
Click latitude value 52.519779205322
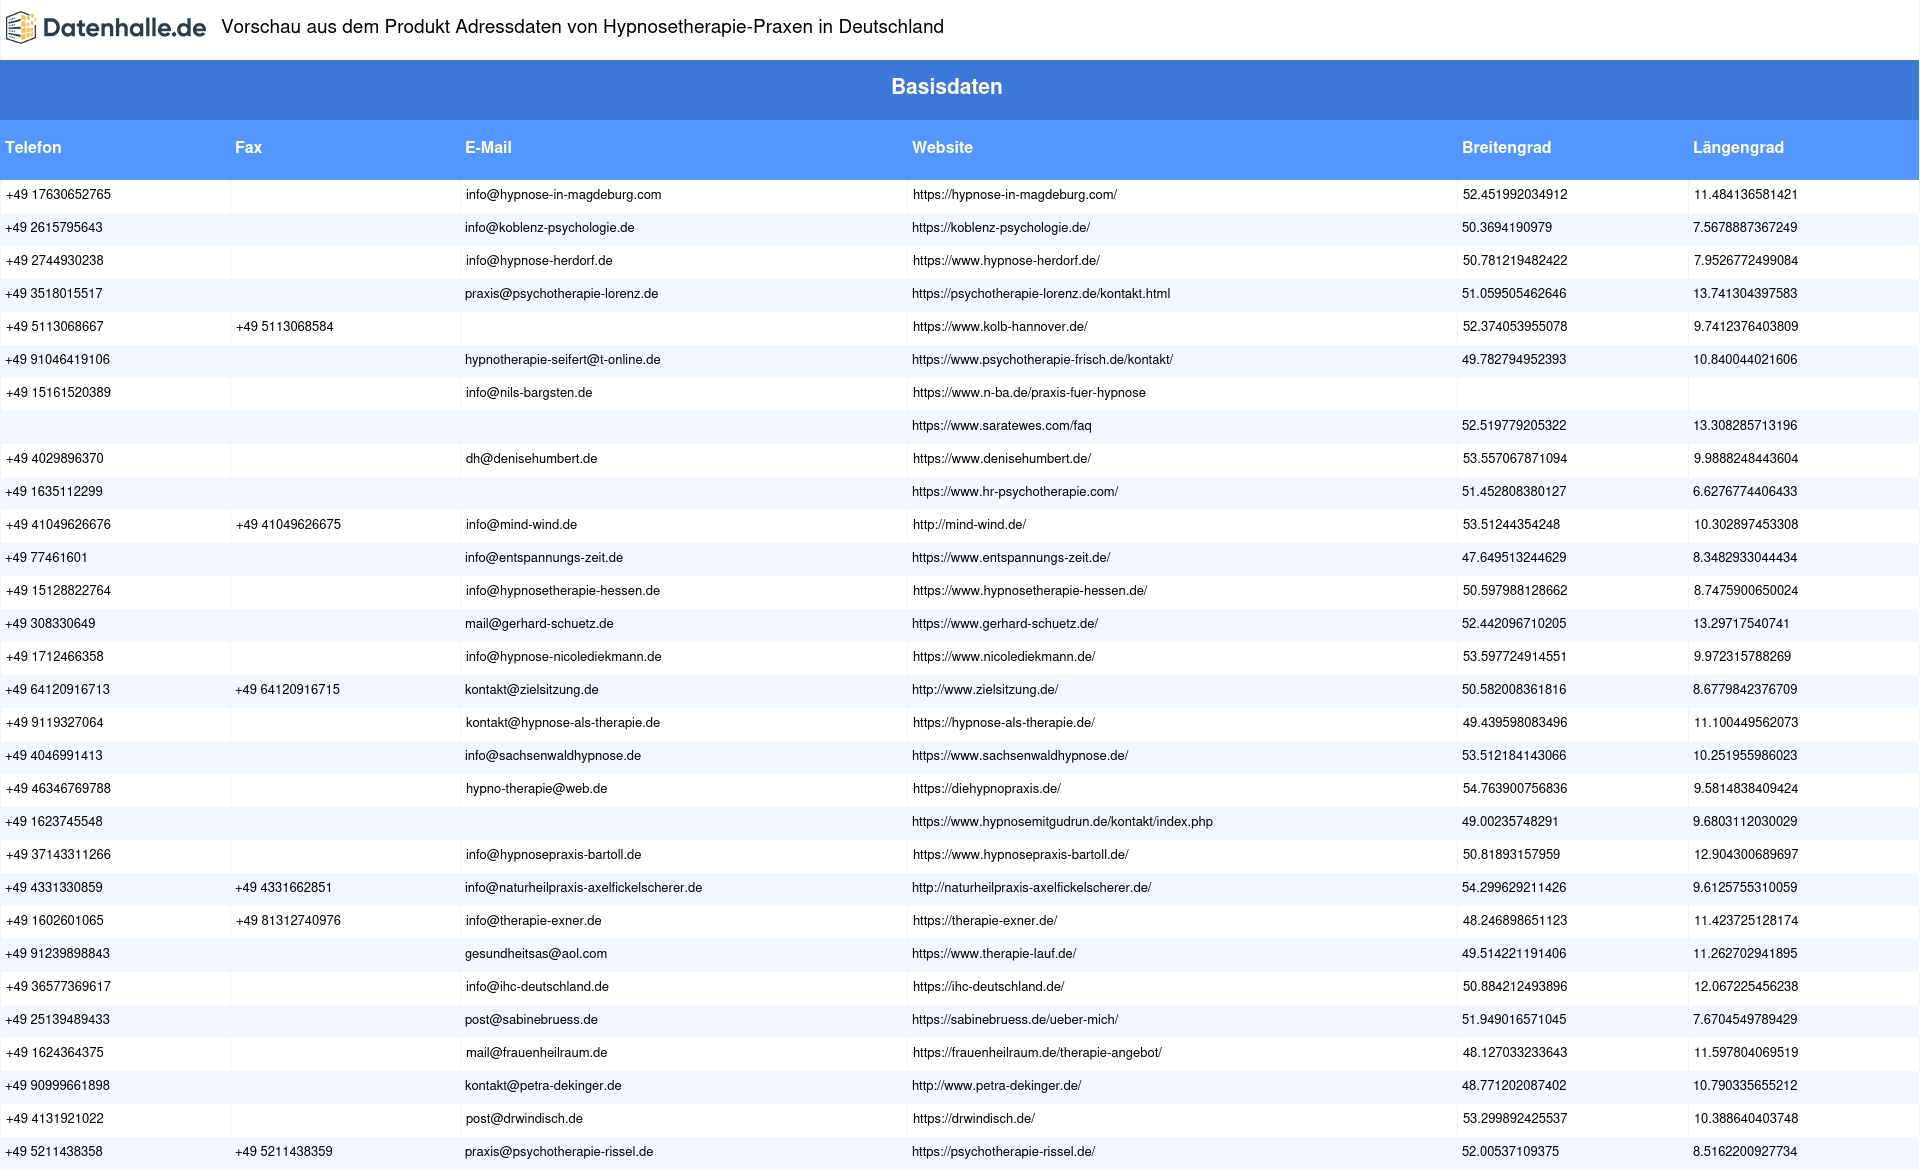1514,426
